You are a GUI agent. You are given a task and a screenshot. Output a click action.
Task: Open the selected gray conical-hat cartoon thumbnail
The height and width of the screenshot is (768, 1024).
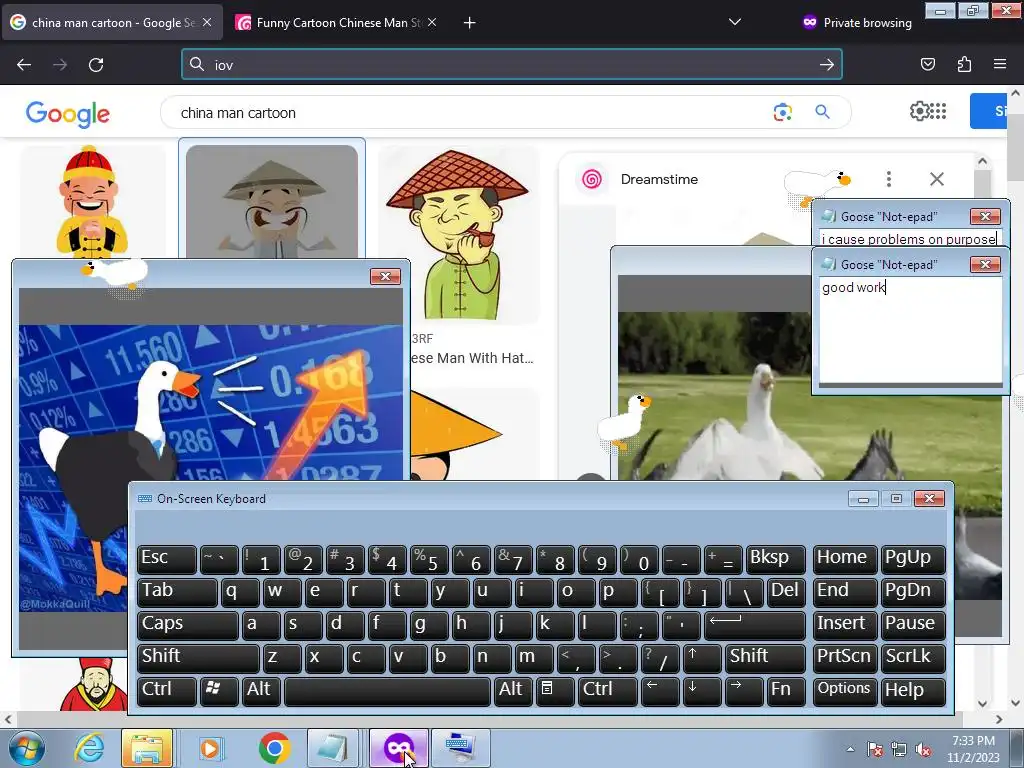click(x=272, y=202)
